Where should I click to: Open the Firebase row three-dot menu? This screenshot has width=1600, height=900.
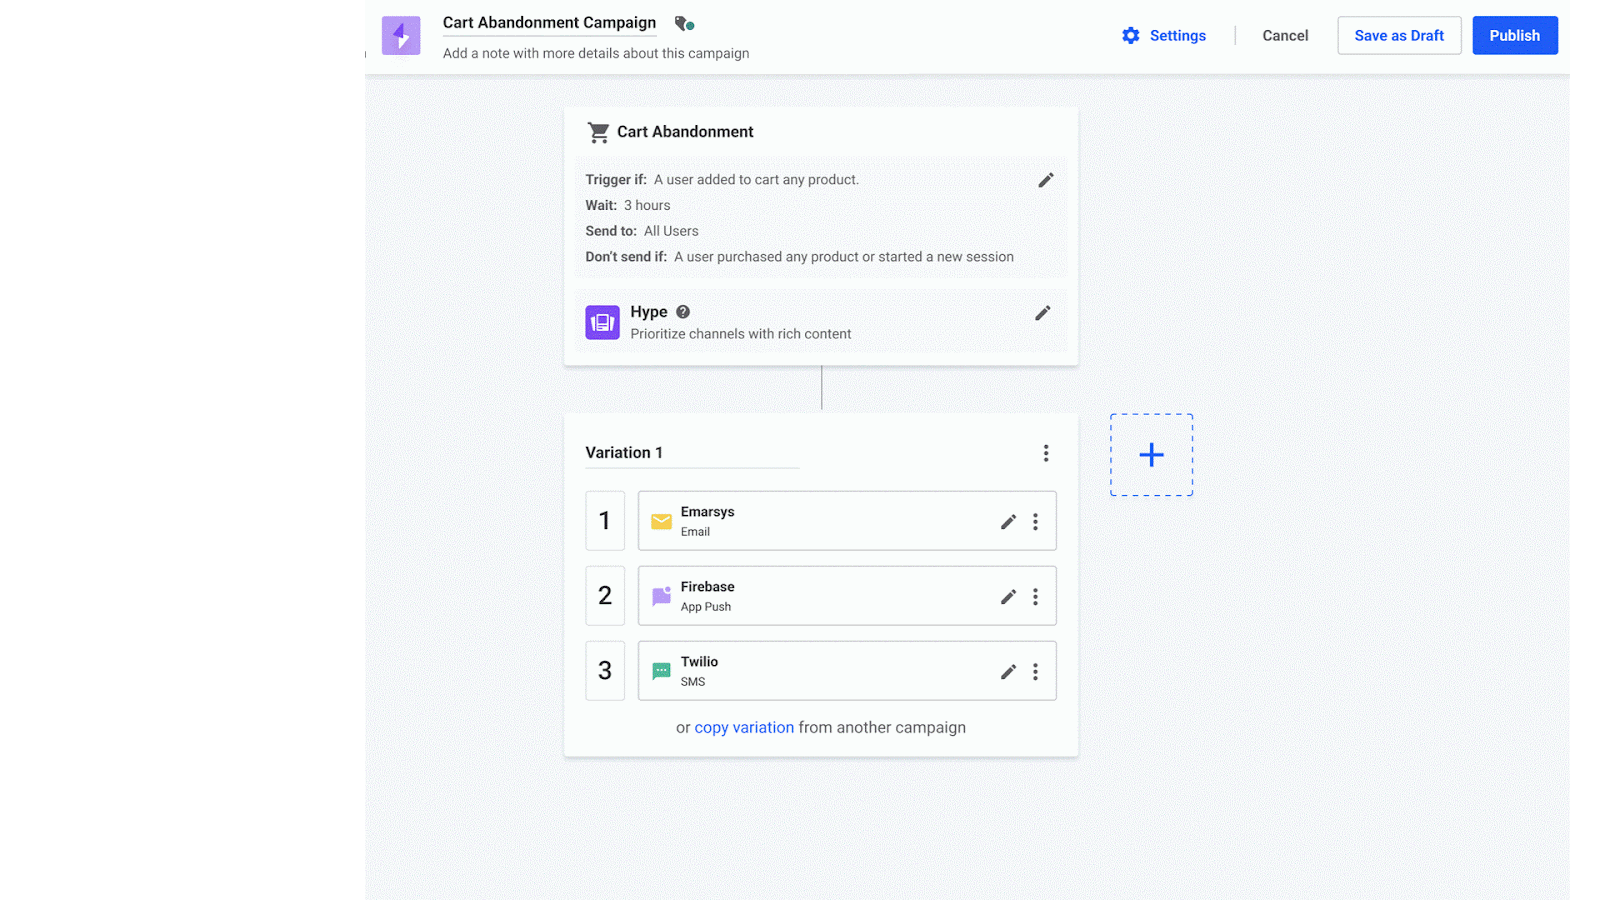pyautogui.click(x=1036, y=597)
